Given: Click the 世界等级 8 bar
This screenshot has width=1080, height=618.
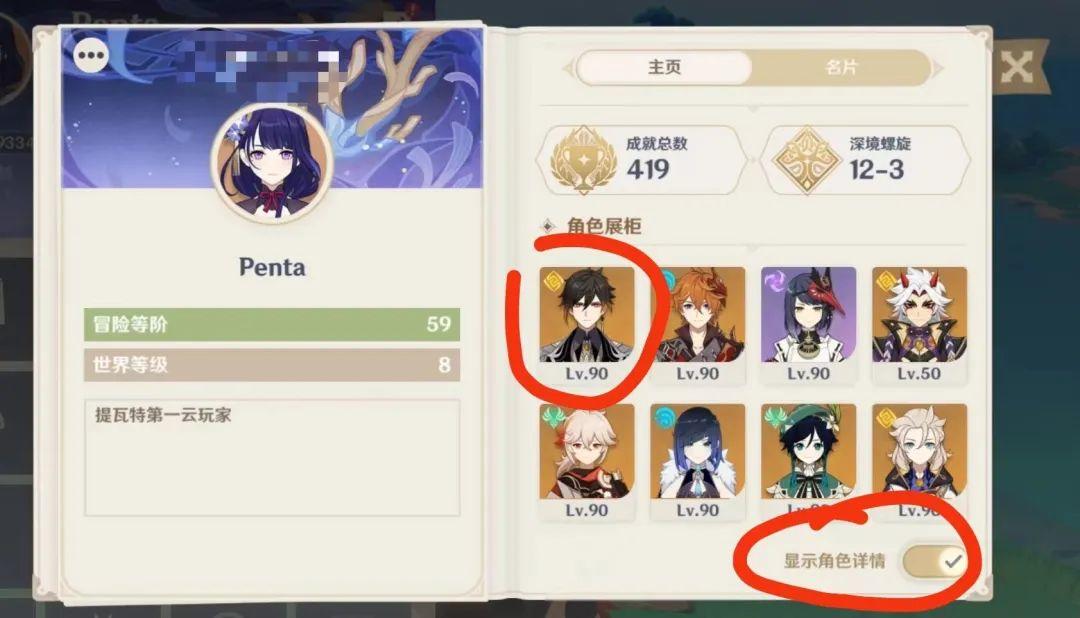Looking at the screenshot, I should coord(272,364).
